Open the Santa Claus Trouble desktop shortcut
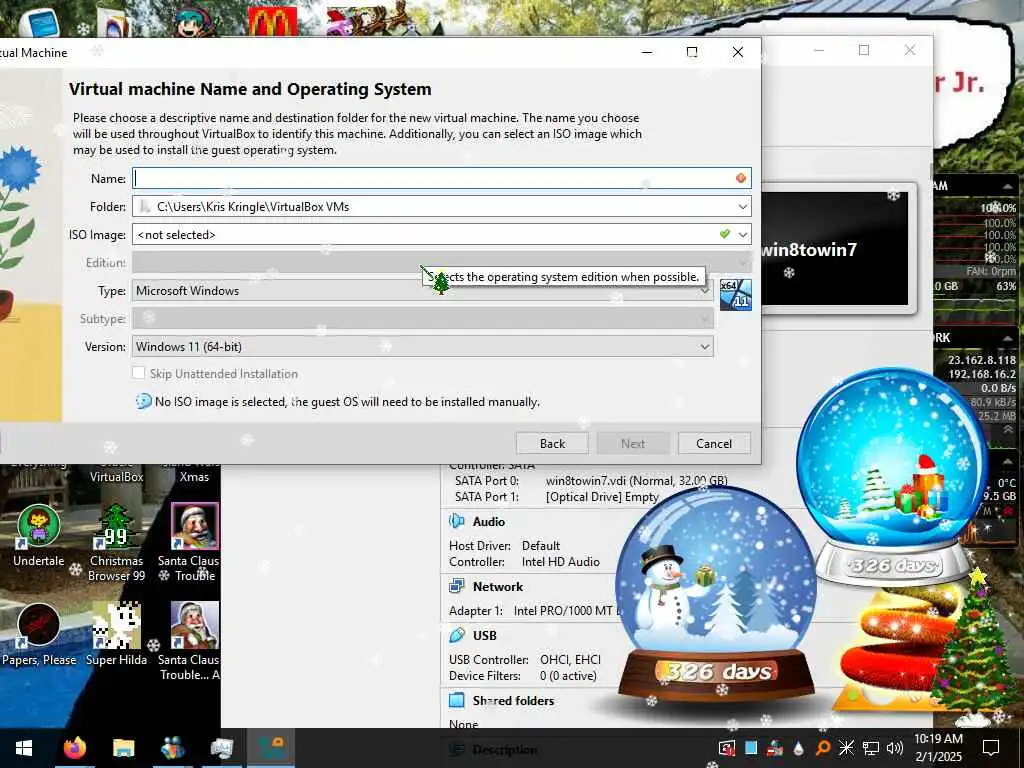 (x=191, y=543)
